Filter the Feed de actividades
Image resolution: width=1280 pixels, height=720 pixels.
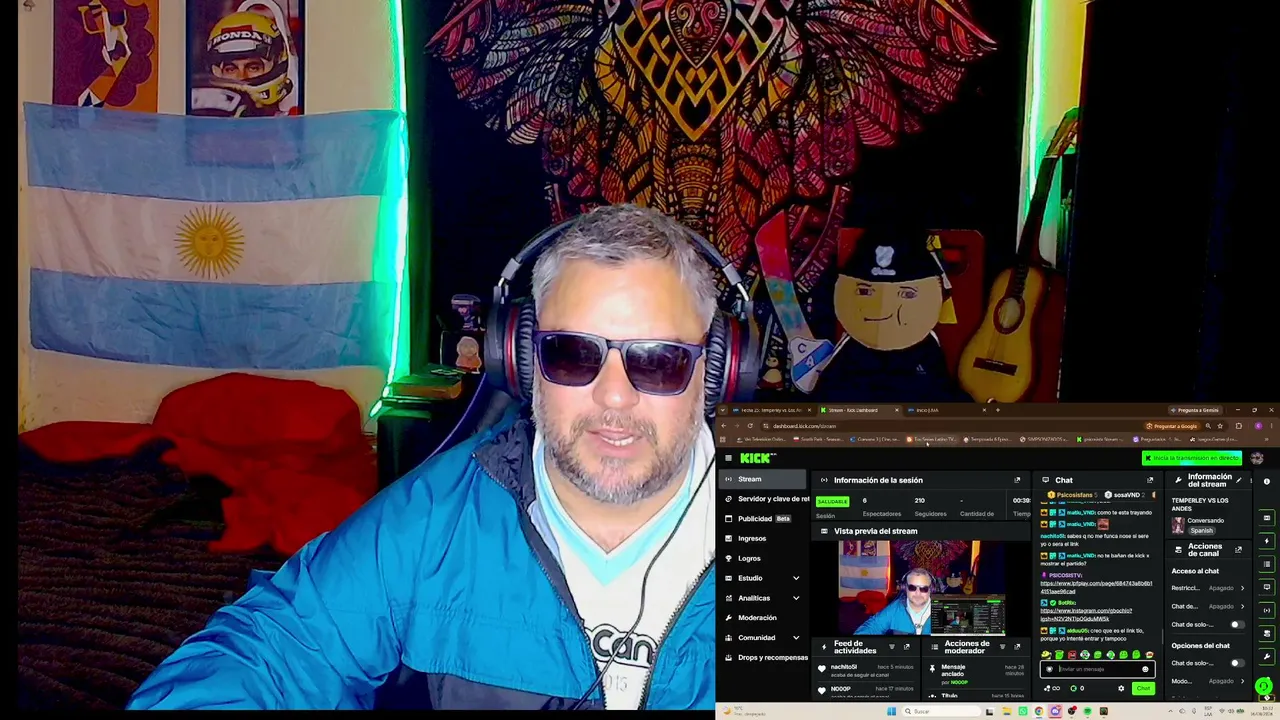point(892,646)
